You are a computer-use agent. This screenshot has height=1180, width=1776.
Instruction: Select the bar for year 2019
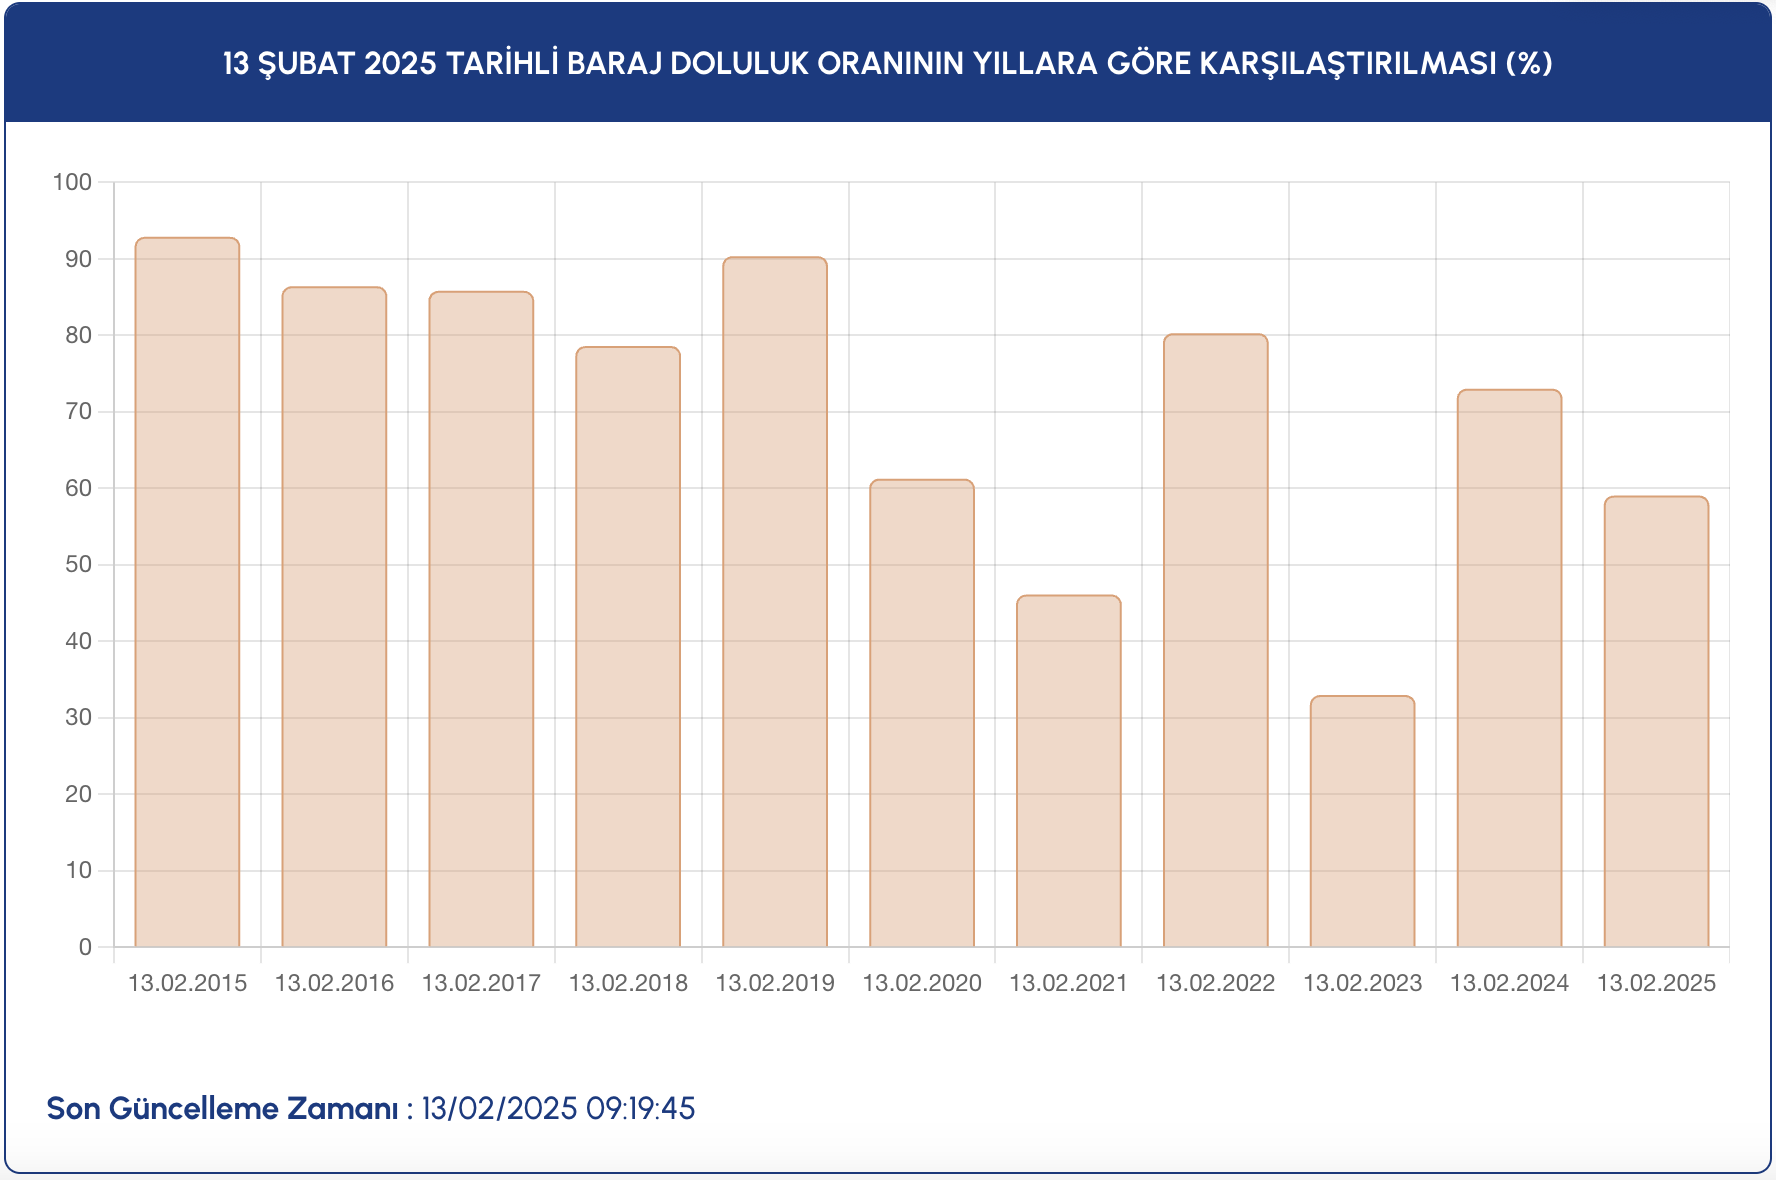tap(775, 602)
